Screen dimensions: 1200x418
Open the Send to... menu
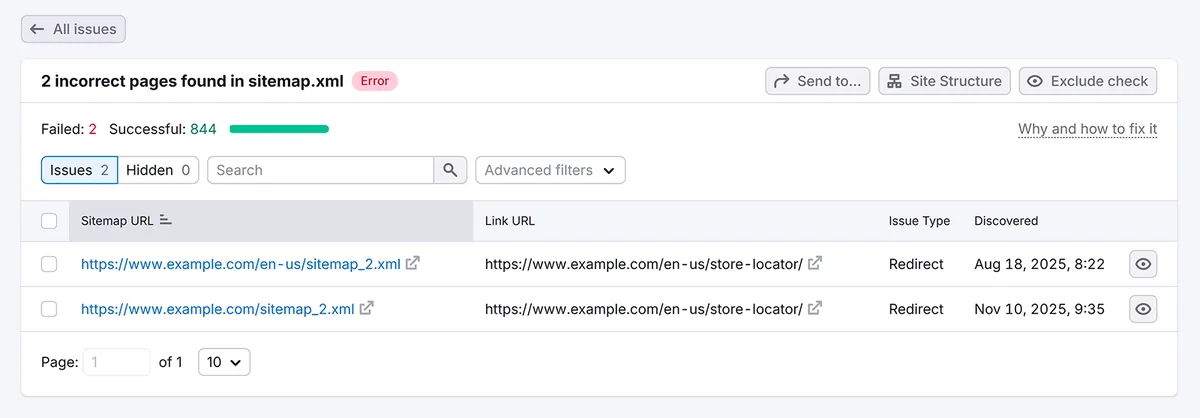[x=818, y=81]
